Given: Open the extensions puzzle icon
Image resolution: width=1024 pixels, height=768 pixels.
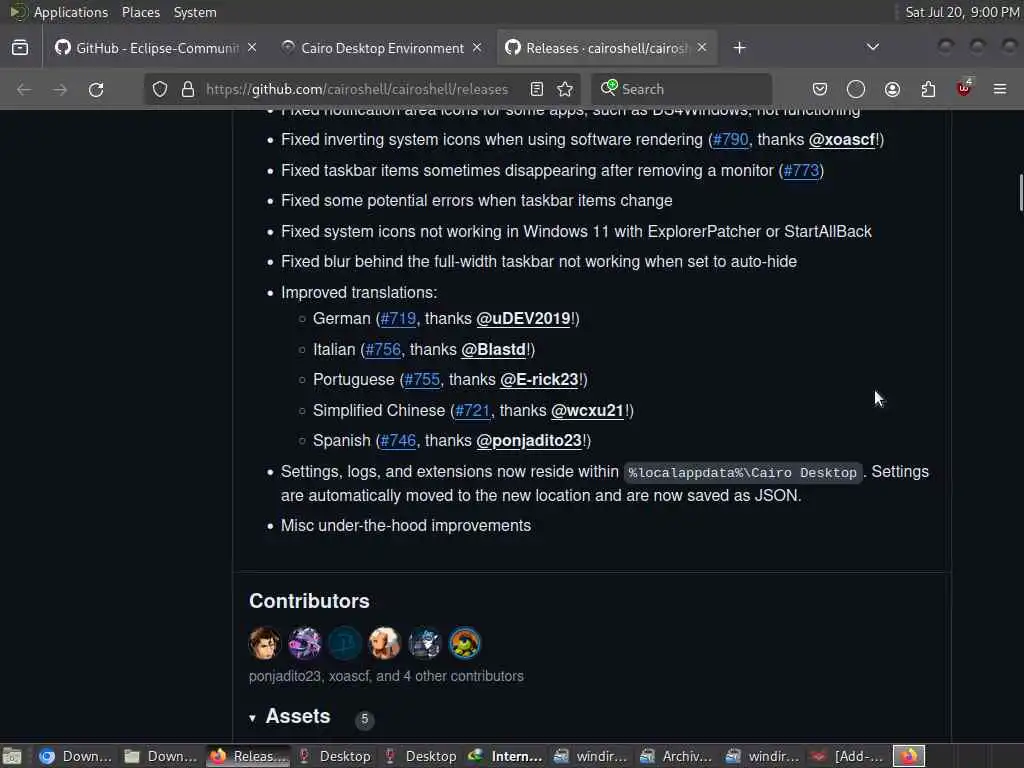Looking at the screenshot, I should [928, 89].
